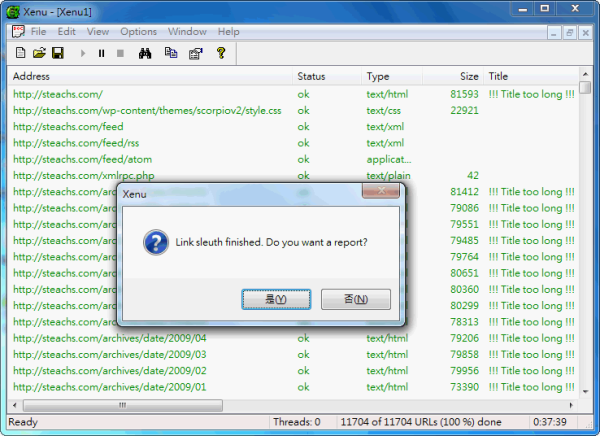This screenshot has width=600, height=436.
Task: Click the applicat... type cell
Action: tap(389, 159)
